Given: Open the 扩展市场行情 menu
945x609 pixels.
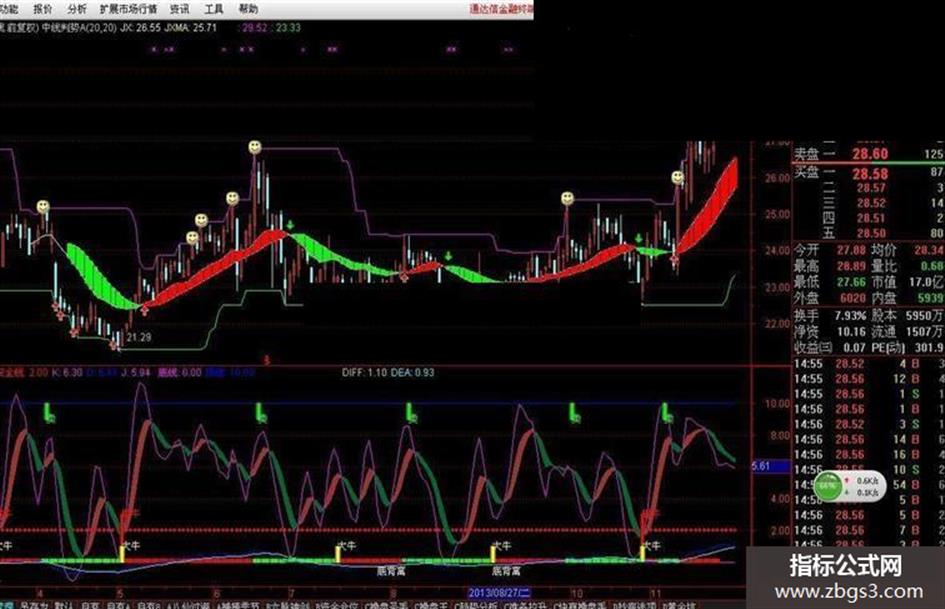Looking at the screenshot, I should tap(128, 9).
